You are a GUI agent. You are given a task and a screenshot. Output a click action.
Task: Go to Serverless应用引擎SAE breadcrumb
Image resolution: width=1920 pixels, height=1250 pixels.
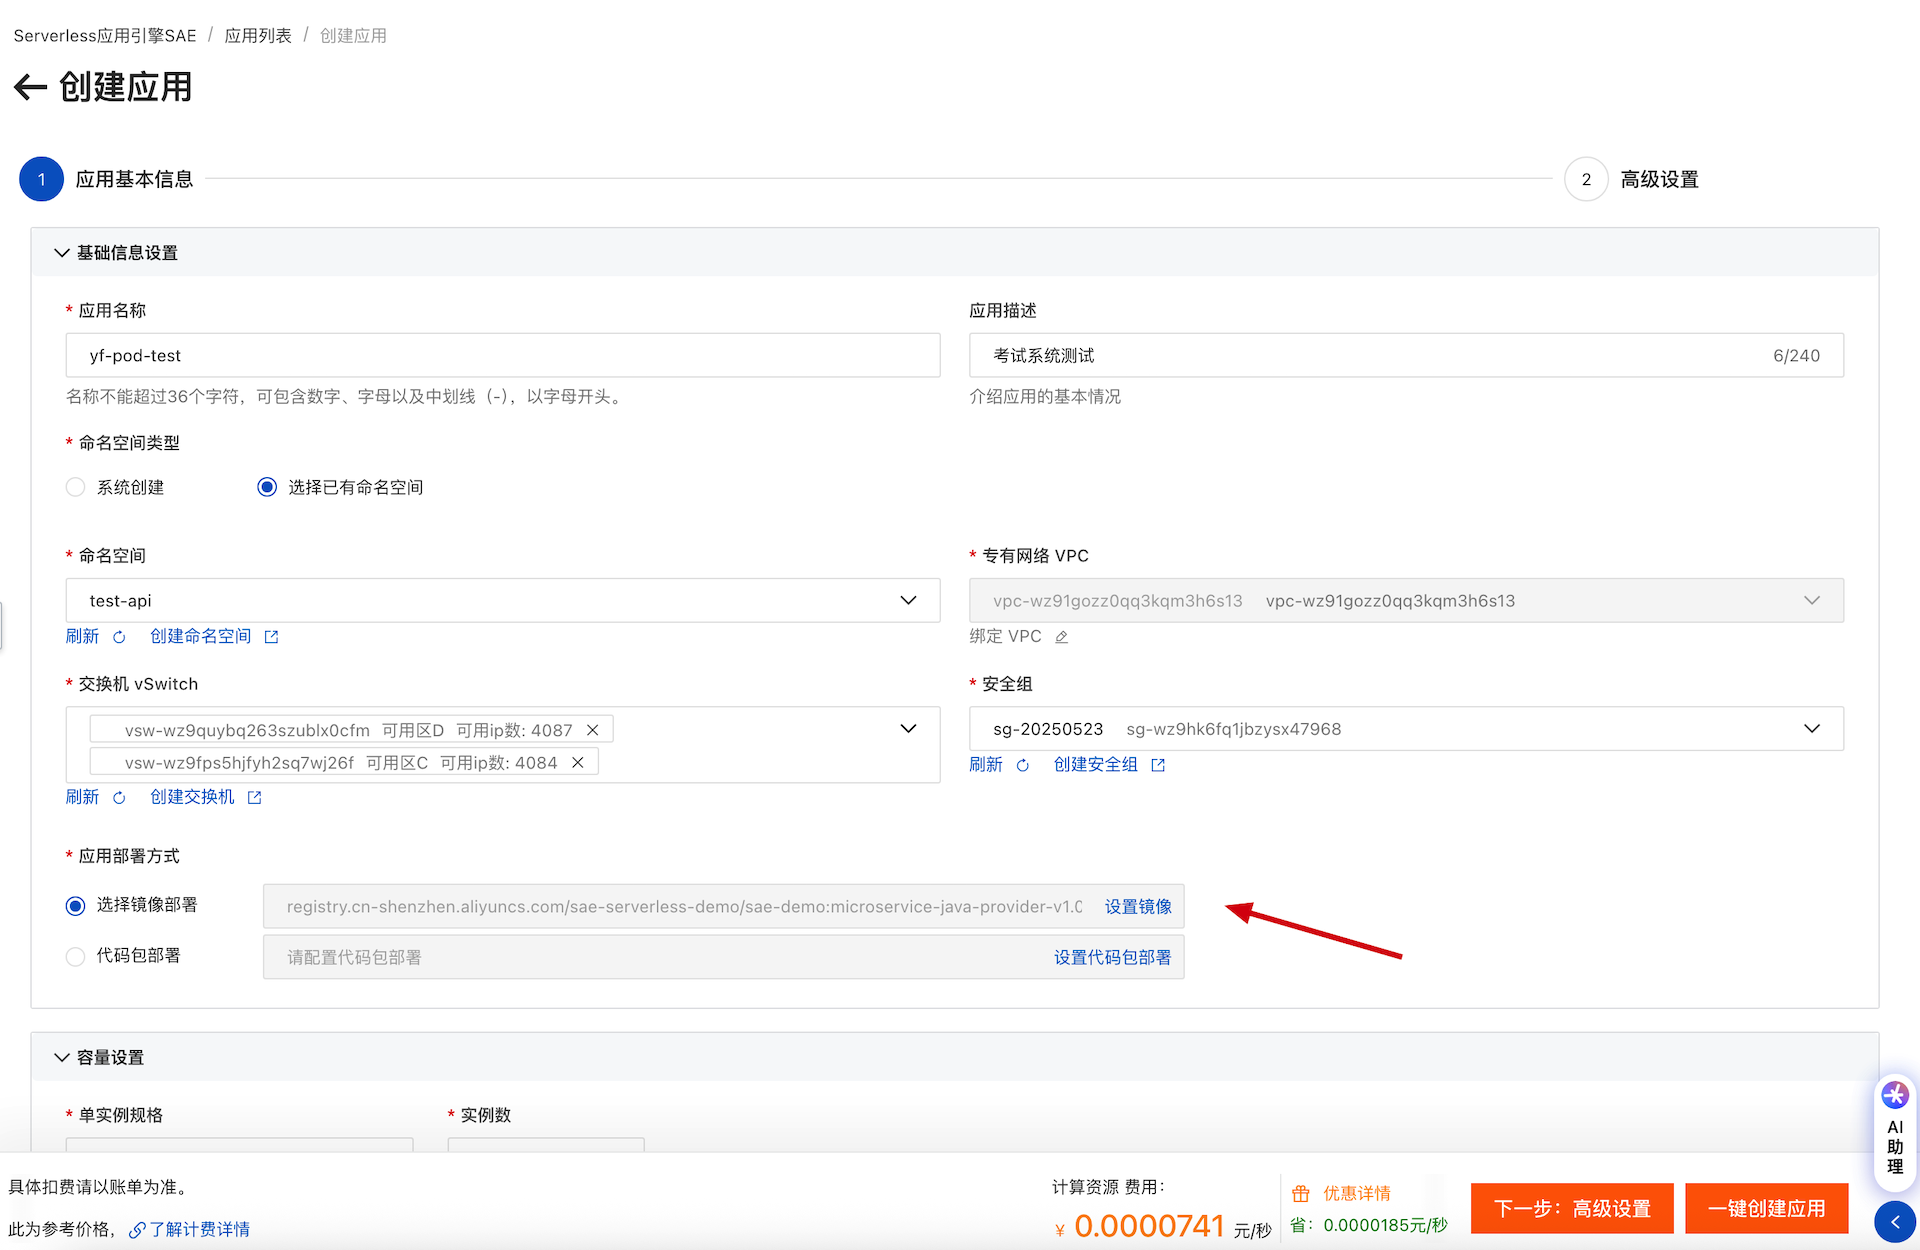pyautogui.click(x=105, y=36)
